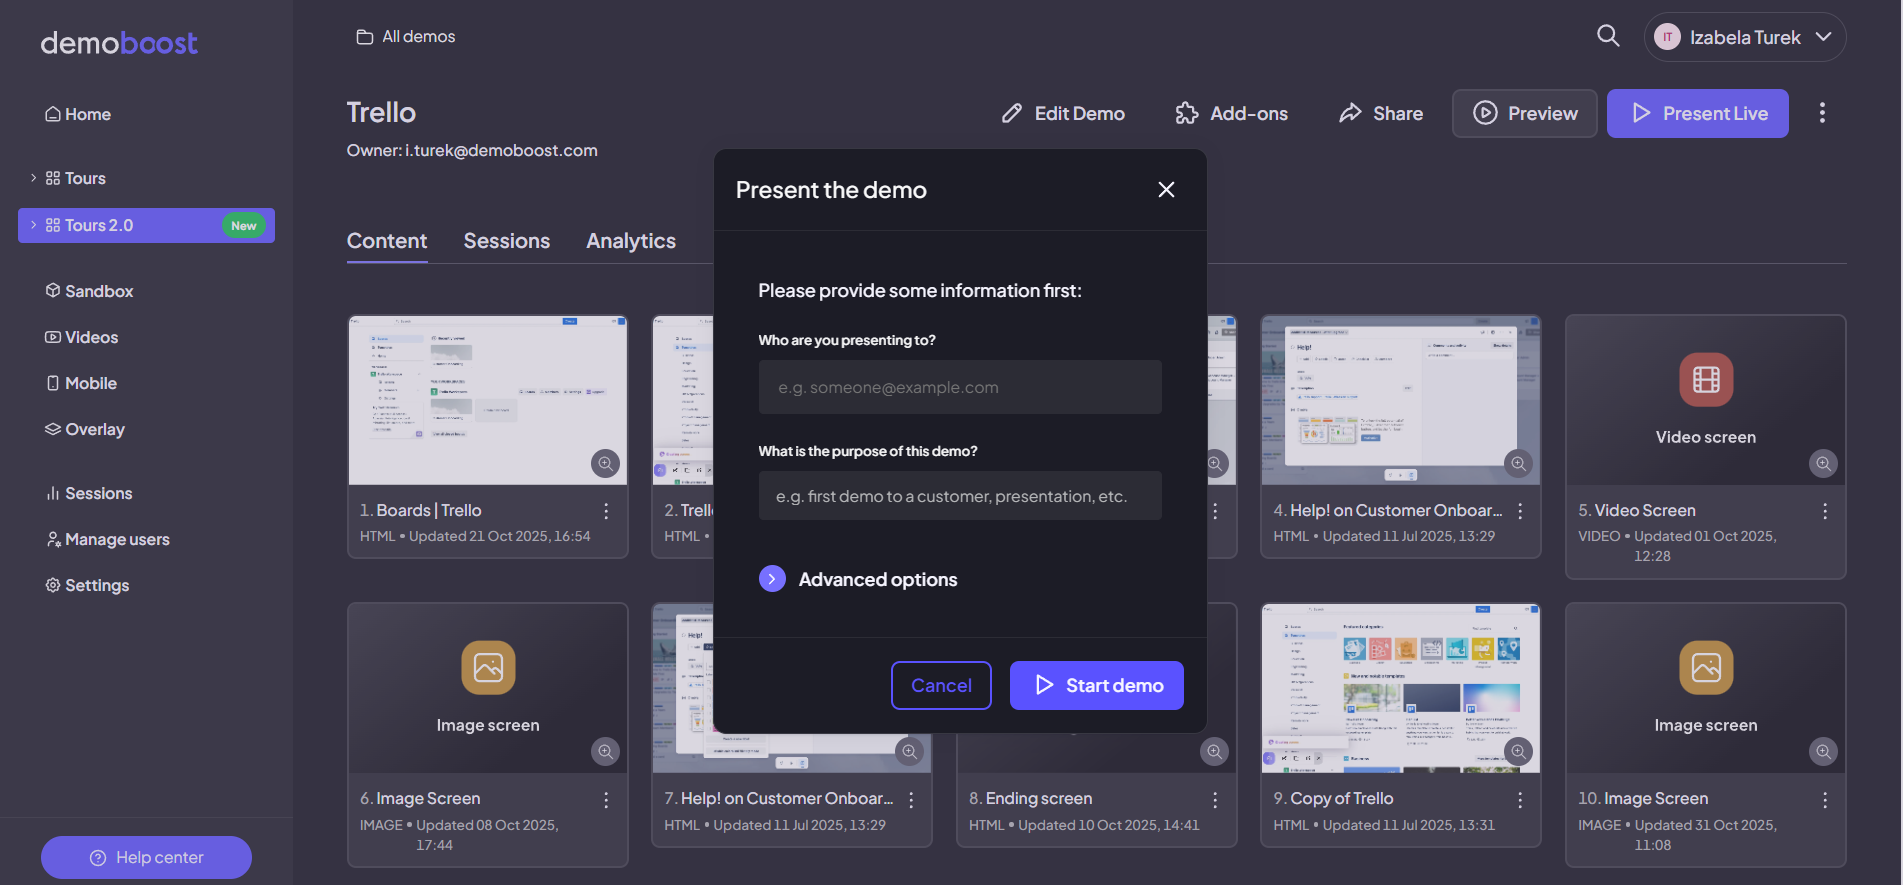This screenshot has width=1903, height=885.
Task: Zoom the Boards | Trello thumbnail
Action: tap(605, 463)
